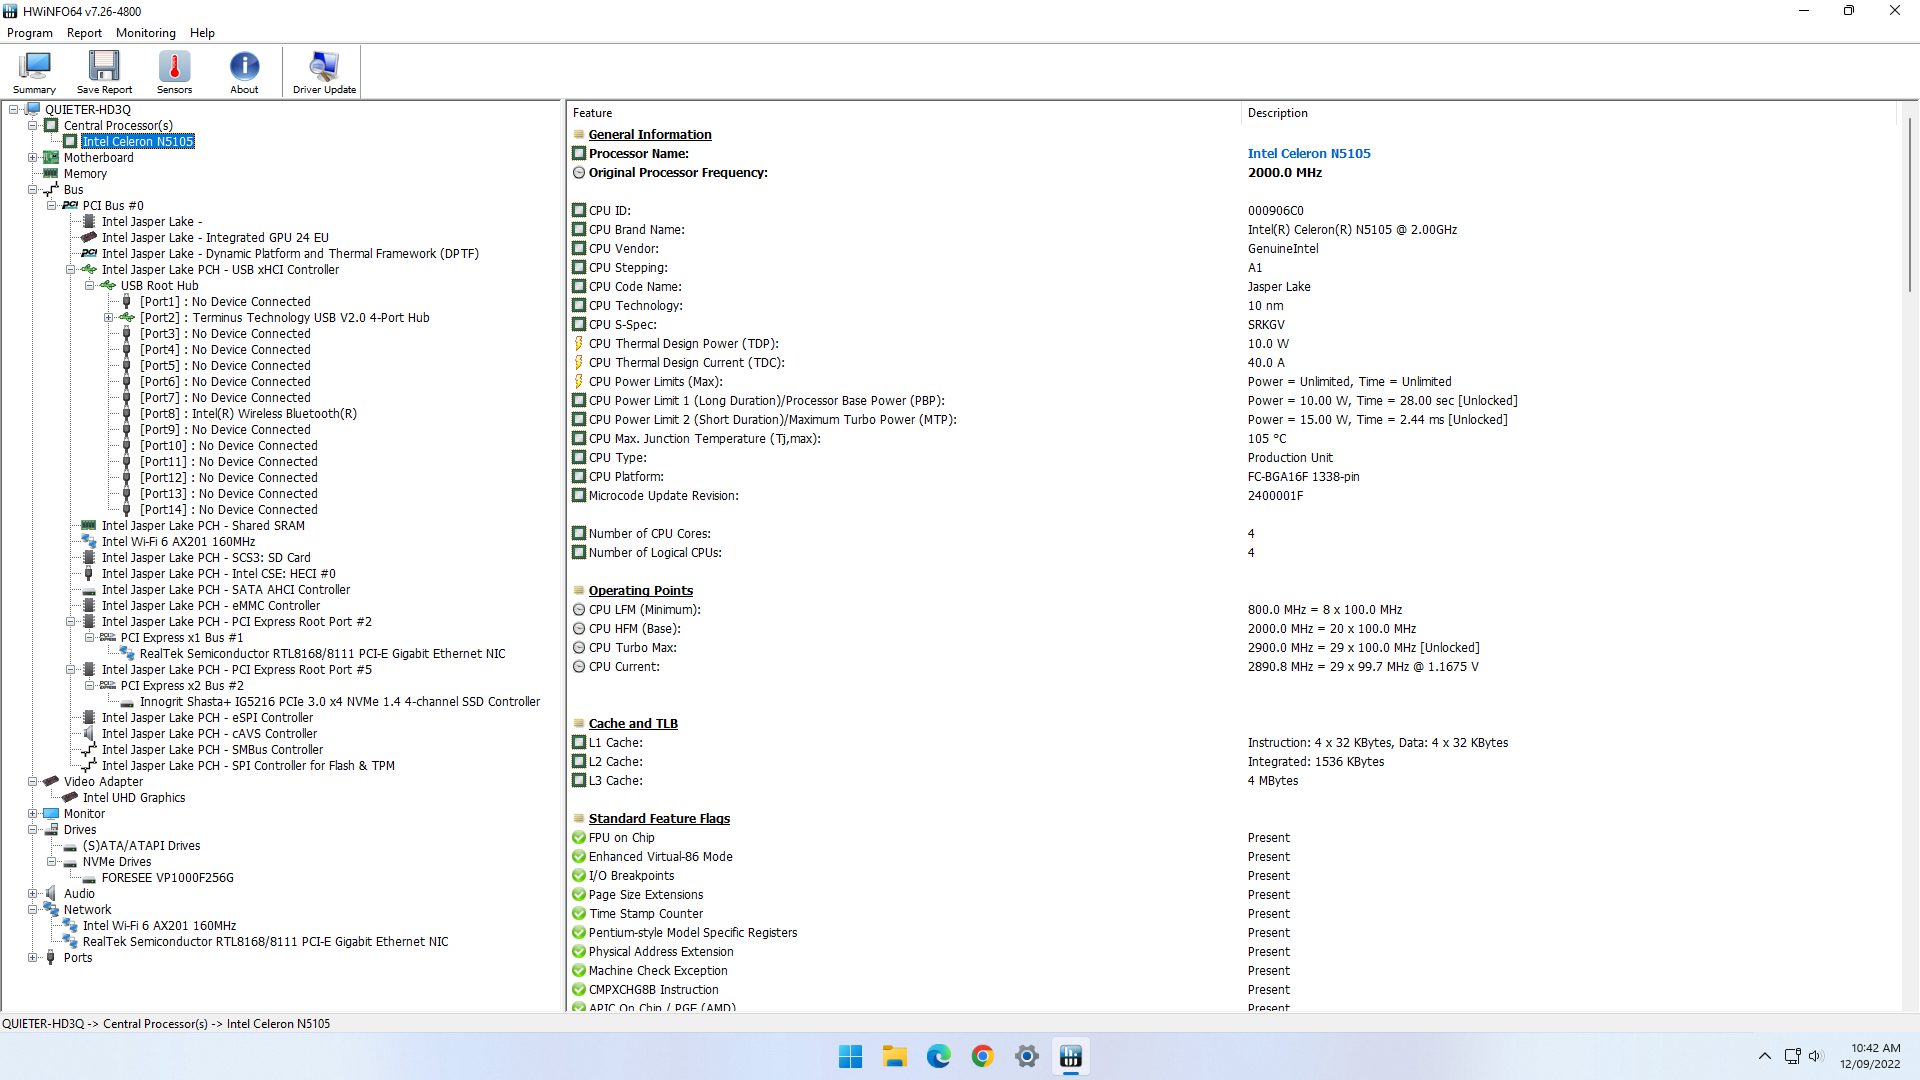Click the CPU Thermal Design Power lightning icon
1920x1080 pixels.
pyautogui.click(x=578, y=343)
